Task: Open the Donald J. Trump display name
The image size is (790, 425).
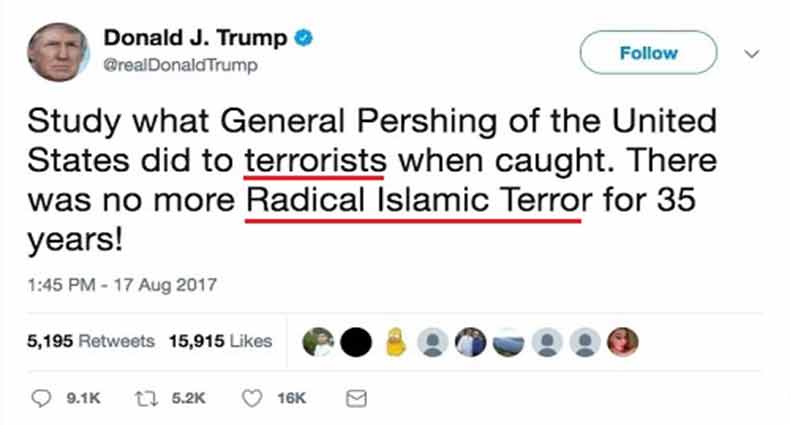Action: coord(195,38)
